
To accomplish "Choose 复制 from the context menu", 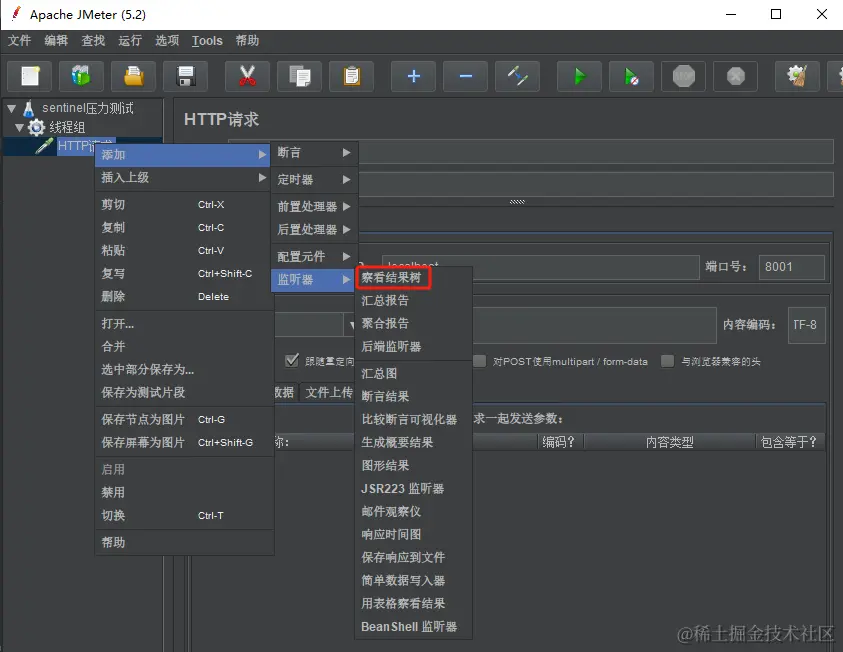I will tap(183, 227).
